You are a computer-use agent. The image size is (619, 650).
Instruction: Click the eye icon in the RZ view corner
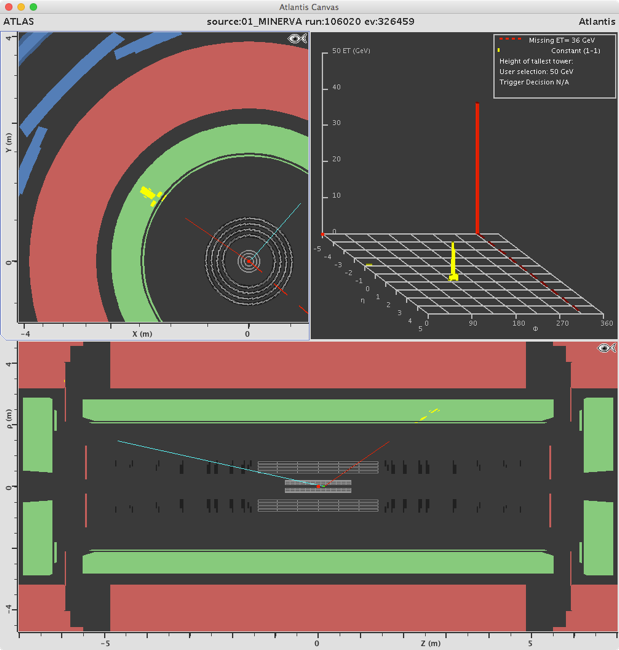click(604, 348)
